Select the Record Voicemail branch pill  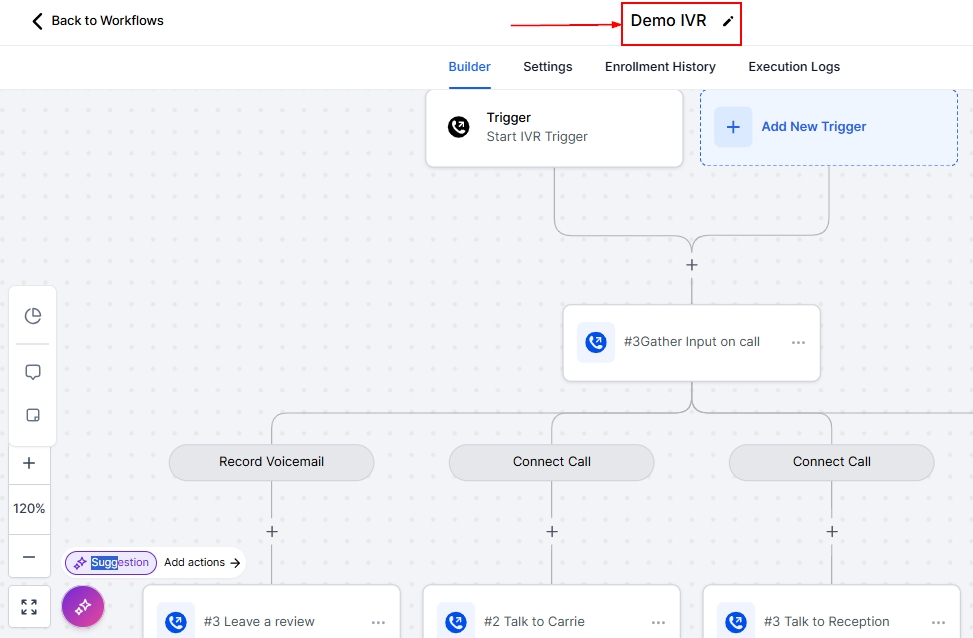tap(271, 462)
